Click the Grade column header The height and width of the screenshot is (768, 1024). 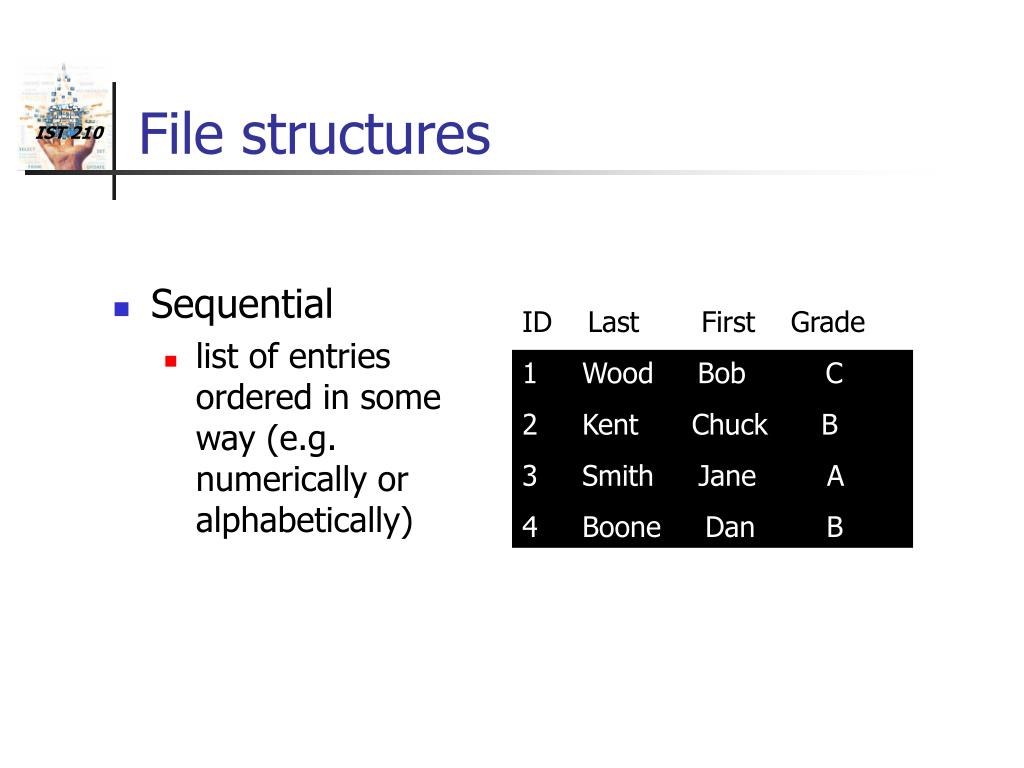click(x=827, y=323)
